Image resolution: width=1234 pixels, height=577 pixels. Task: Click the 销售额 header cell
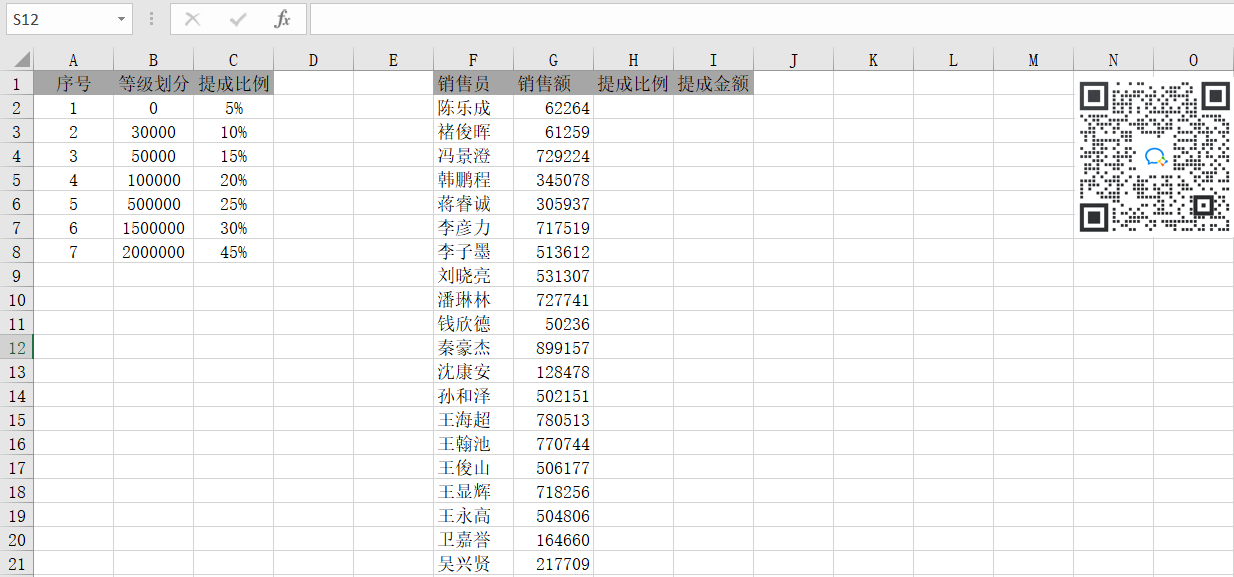pyautogui.click(x=553, y=84)
